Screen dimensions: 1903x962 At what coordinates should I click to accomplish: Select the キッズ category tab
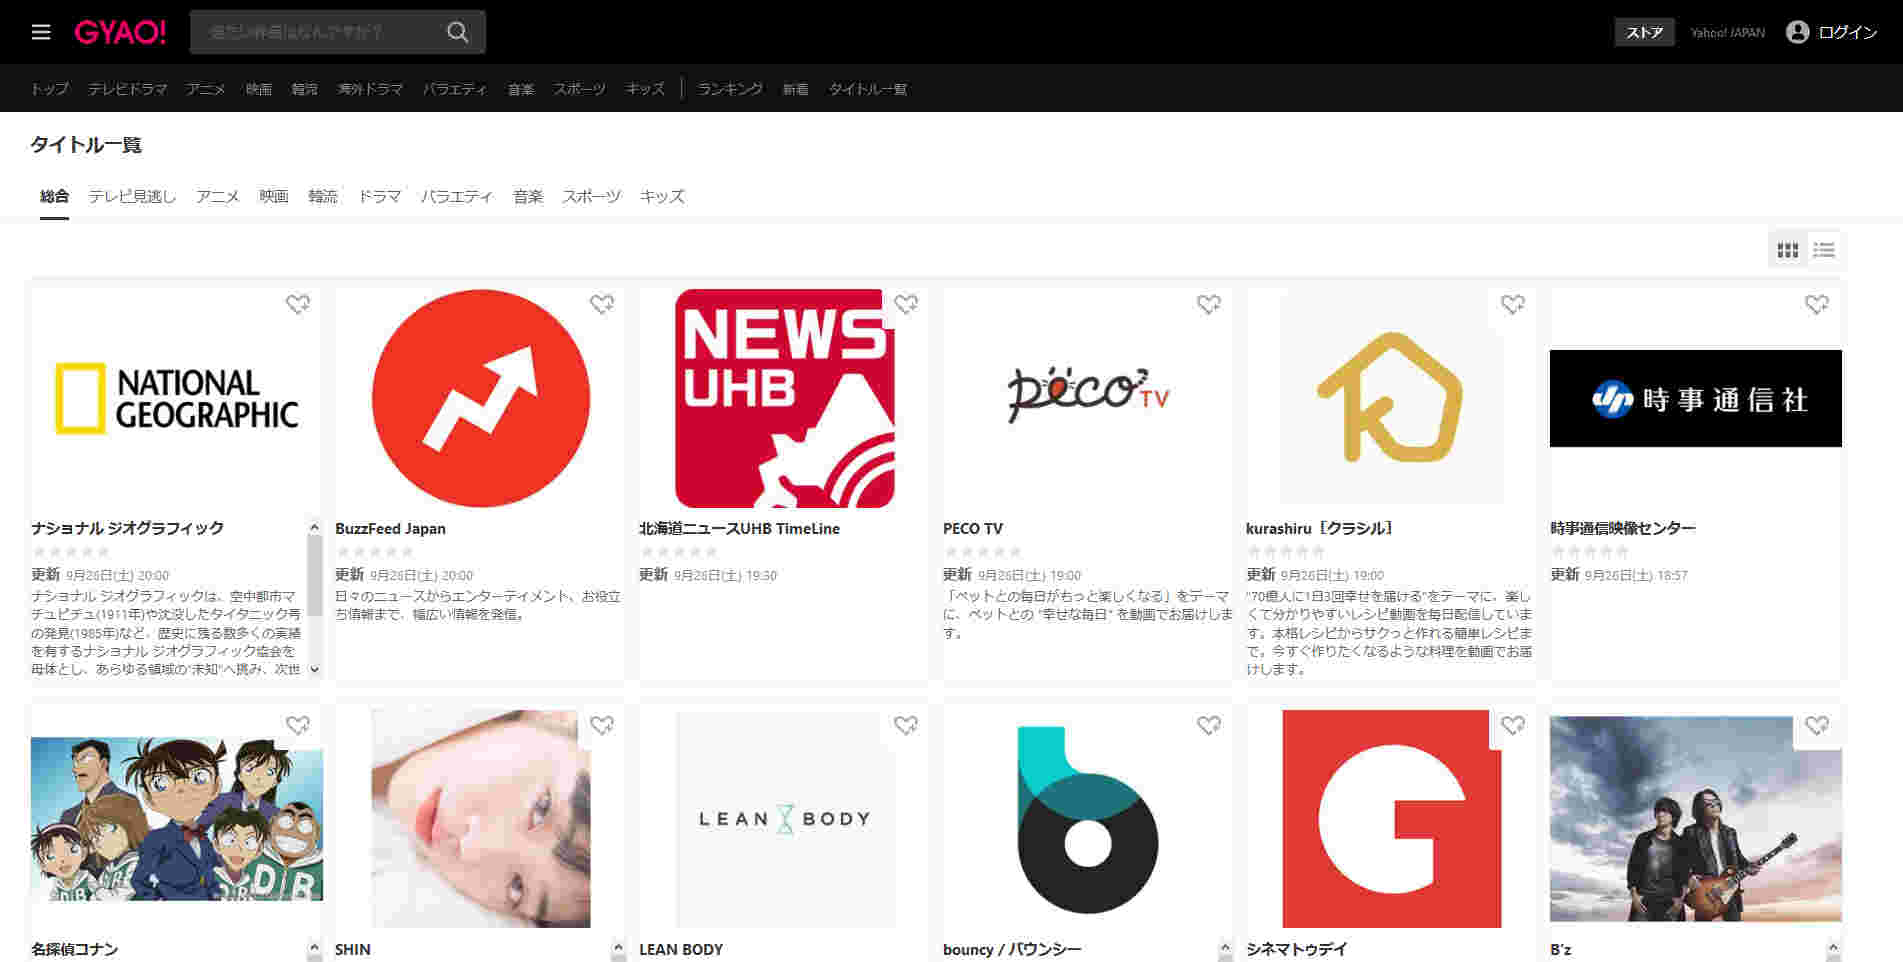coord(662,196)
